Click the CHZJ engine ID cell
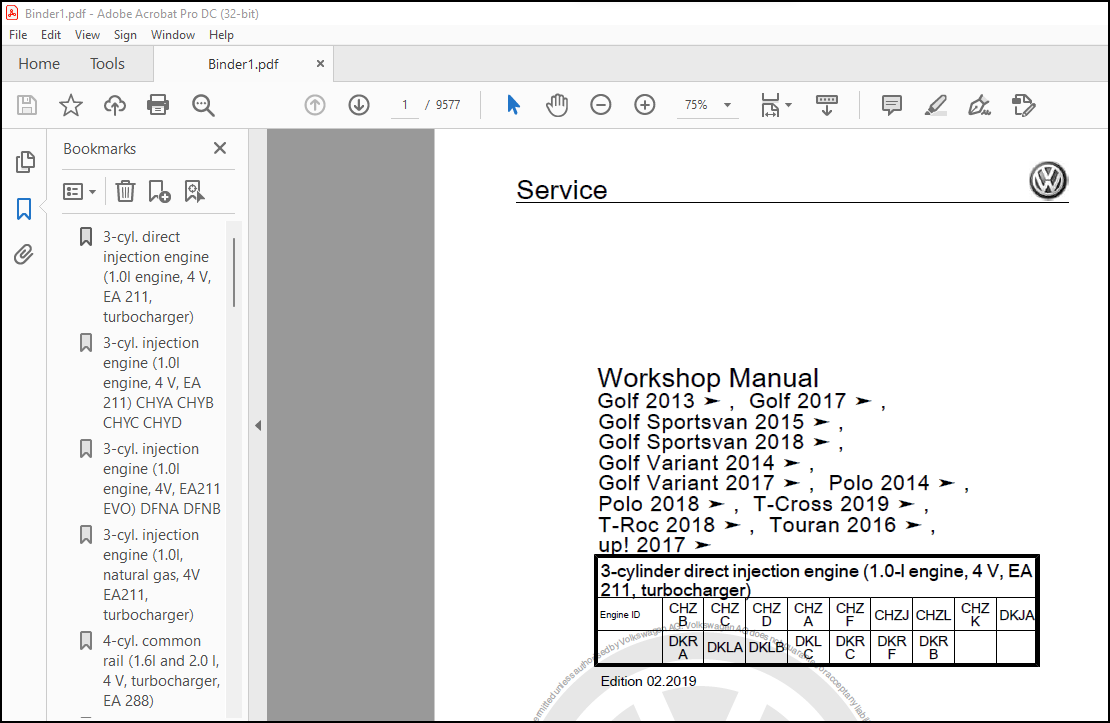This screenshot has height=723, width=1110. coord(891,615)
